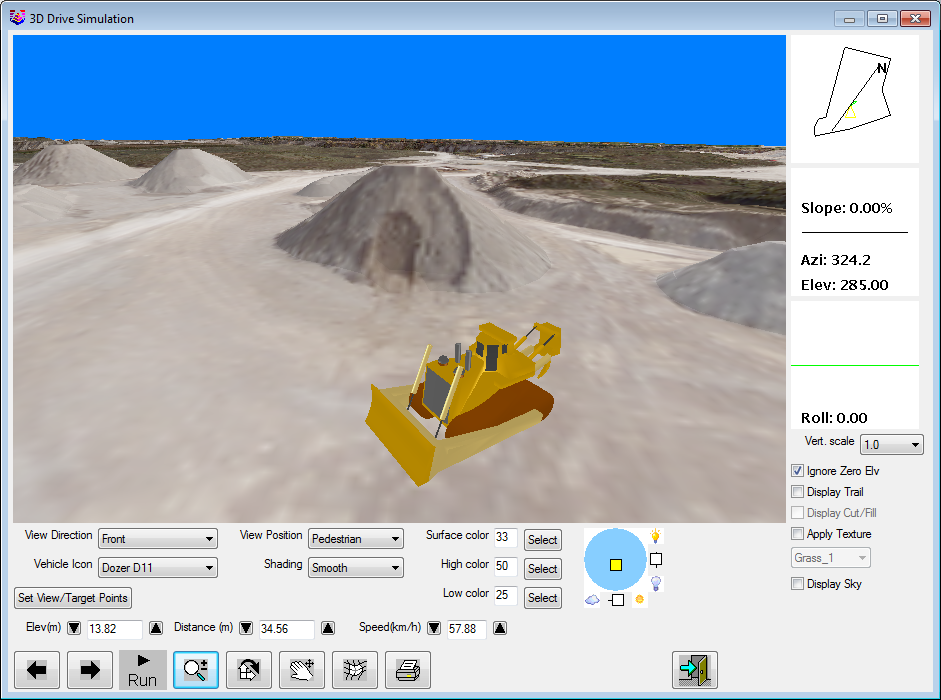941x700 pixels.
Task: Click Select button for High color
Action: pyautogui.click(x=543, y=569)
